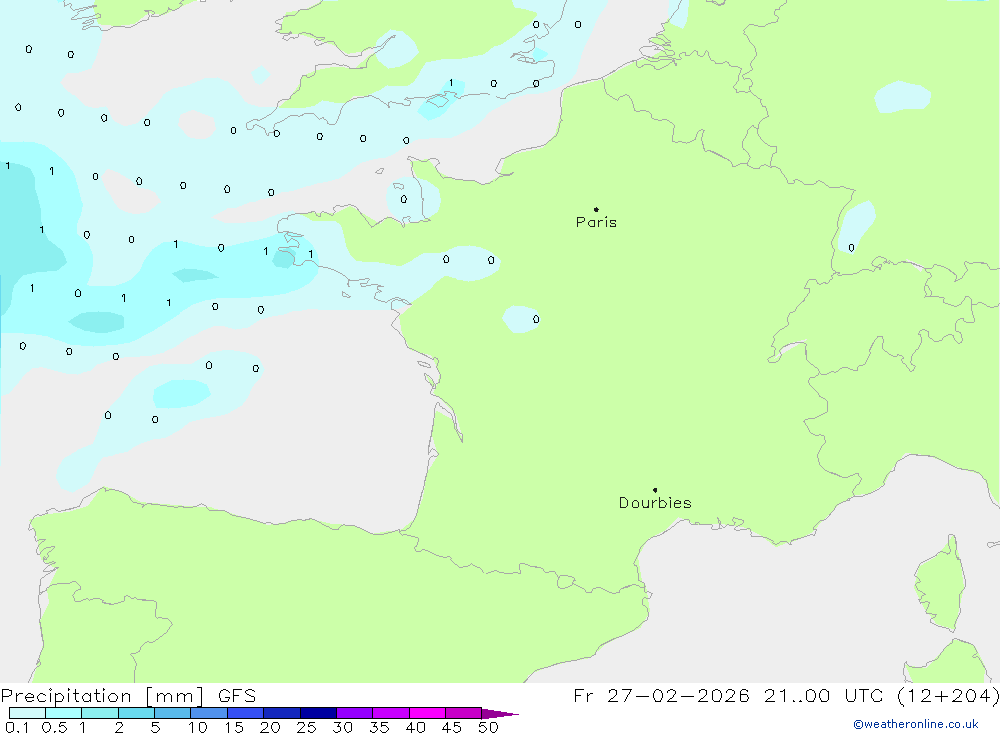The width and height of the screenshot is (1000, 733).
Task: Select the 25–30 mm navy legend box
Action: [x=318, y=713]
